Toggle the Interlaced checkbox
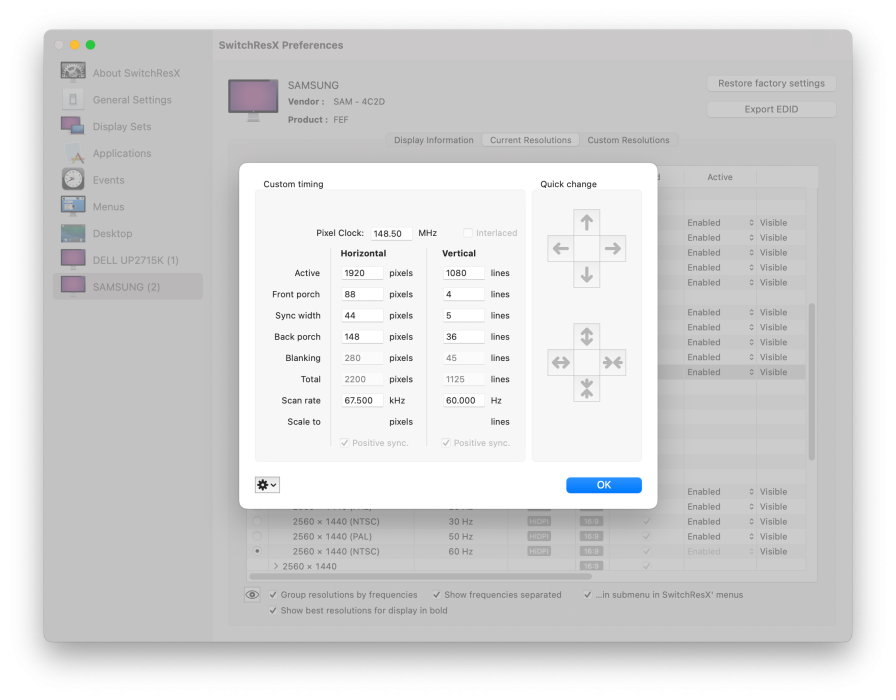The image size is (896, 700). point(468,233)
